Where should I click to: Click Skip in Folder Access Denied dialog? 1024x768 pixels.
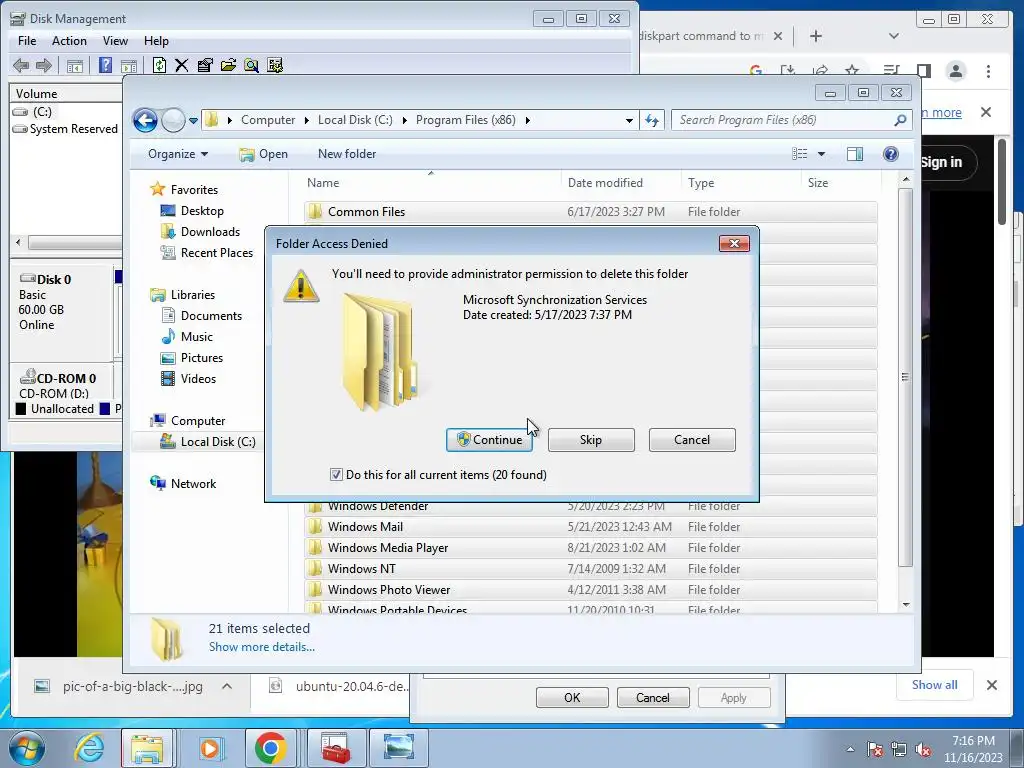pyautogui.click(x=591, y=440)
